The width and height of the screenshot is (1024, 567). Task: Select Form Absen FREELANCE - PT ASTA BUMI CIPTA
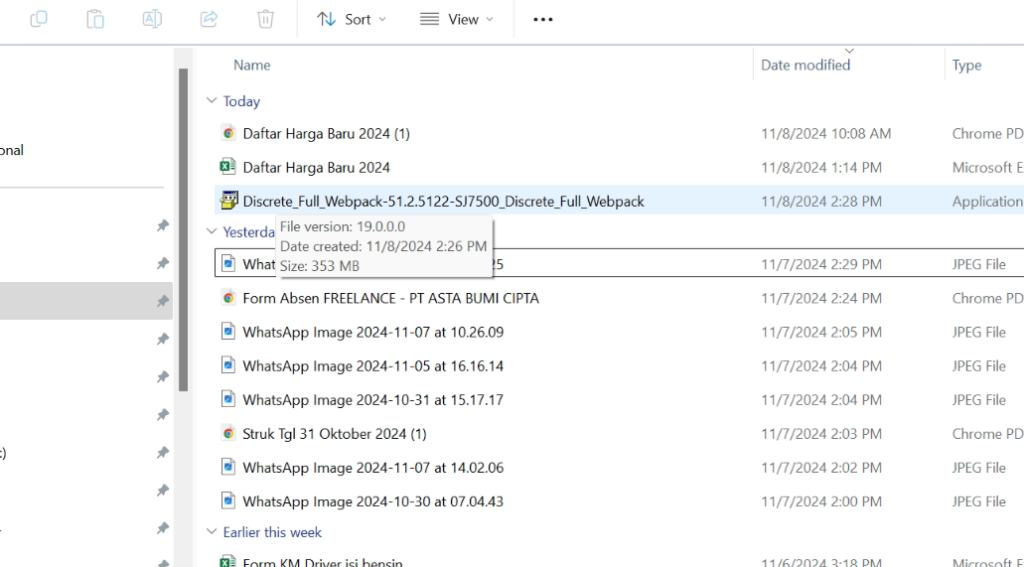[391, 298]
